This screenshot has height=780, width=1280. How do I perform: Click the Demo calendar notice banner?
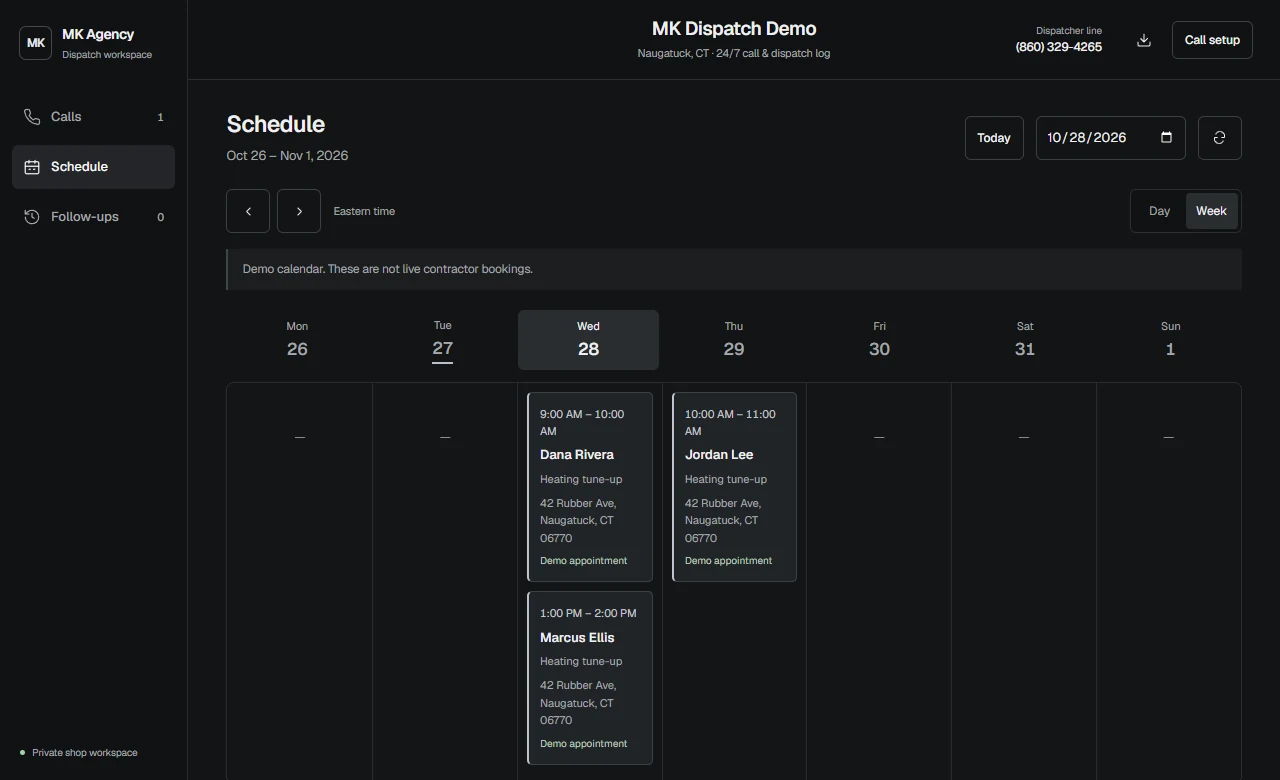point(734,269)
